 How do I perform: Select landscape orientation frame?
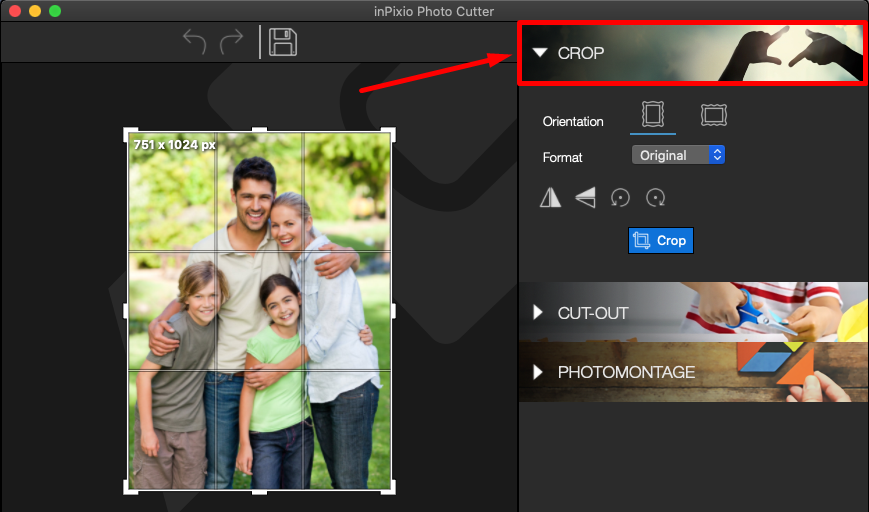click(714, 115)
